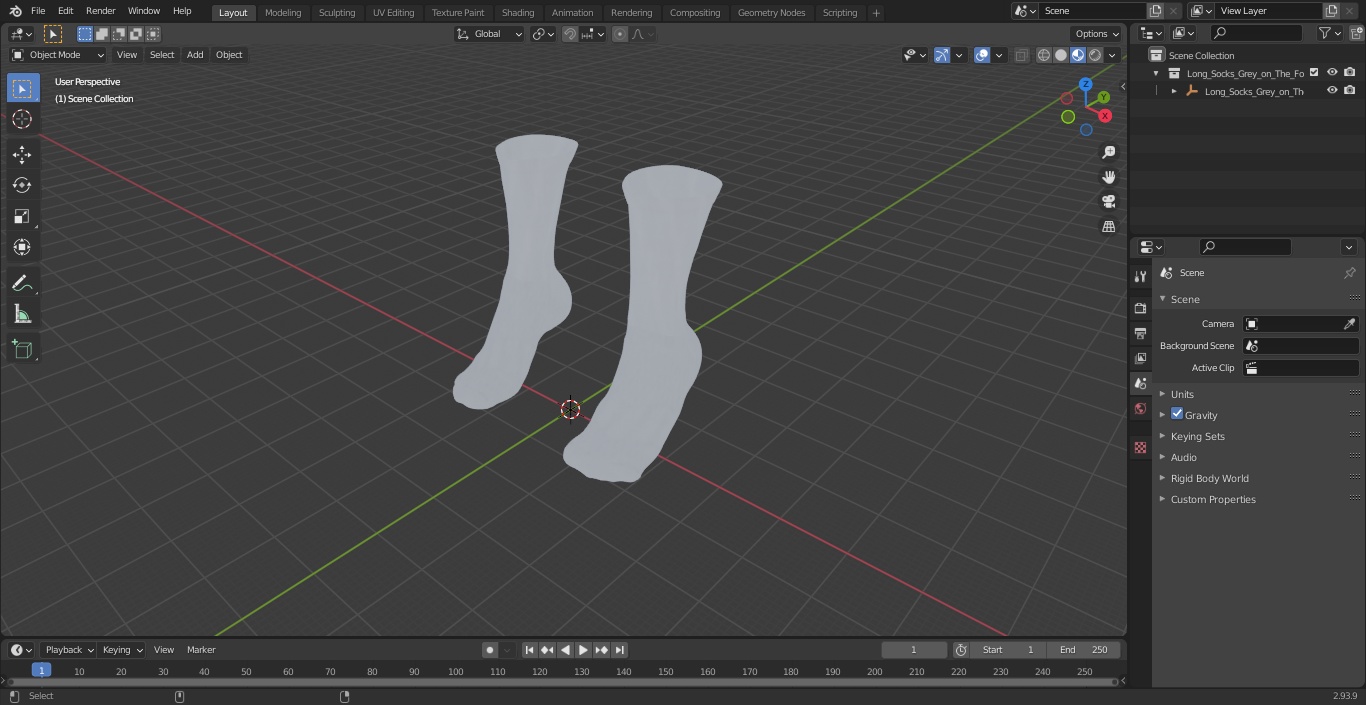Select the Transform tool
1366x705 pixels.
pyautogui.click(x=22, y=247)
